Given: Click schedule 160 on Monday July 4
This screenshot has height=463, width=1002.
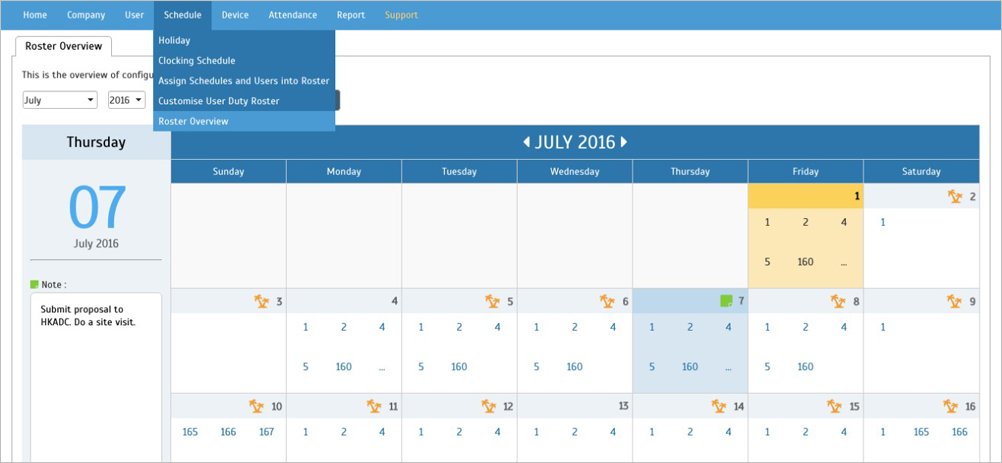Looking at the screenshot, I should click(344, 367).
